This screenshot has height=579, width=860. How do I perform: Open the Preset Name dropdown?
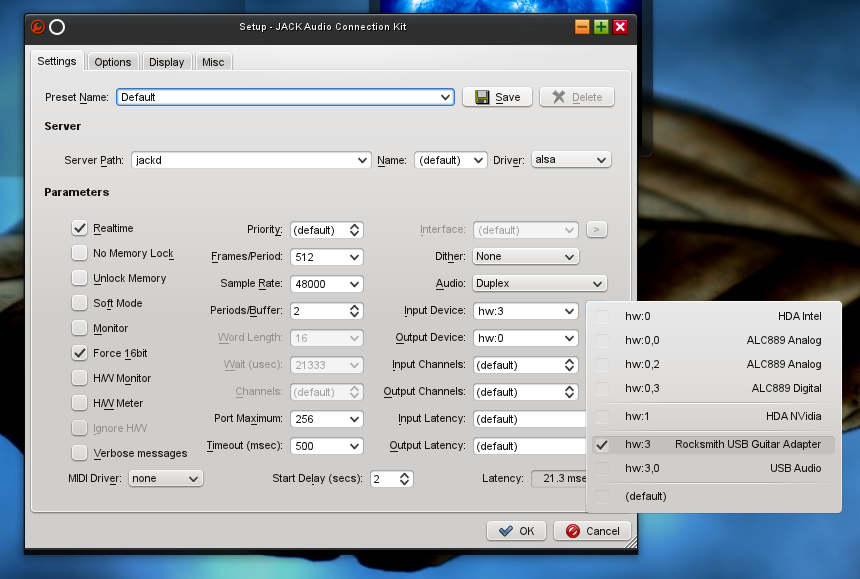pos(445,97)
